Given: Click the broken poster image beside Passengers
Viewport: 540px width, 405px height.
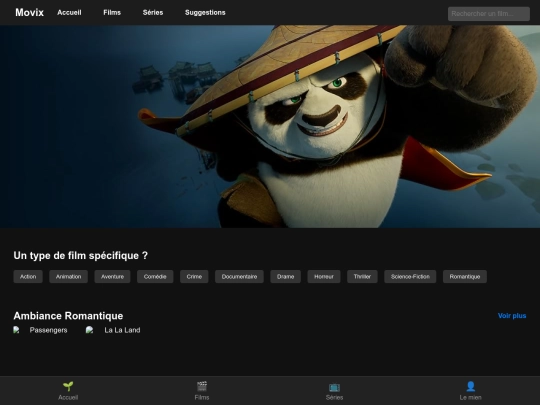Looking at the screenshot, I should pyautogui.click(x=16, y=330).
